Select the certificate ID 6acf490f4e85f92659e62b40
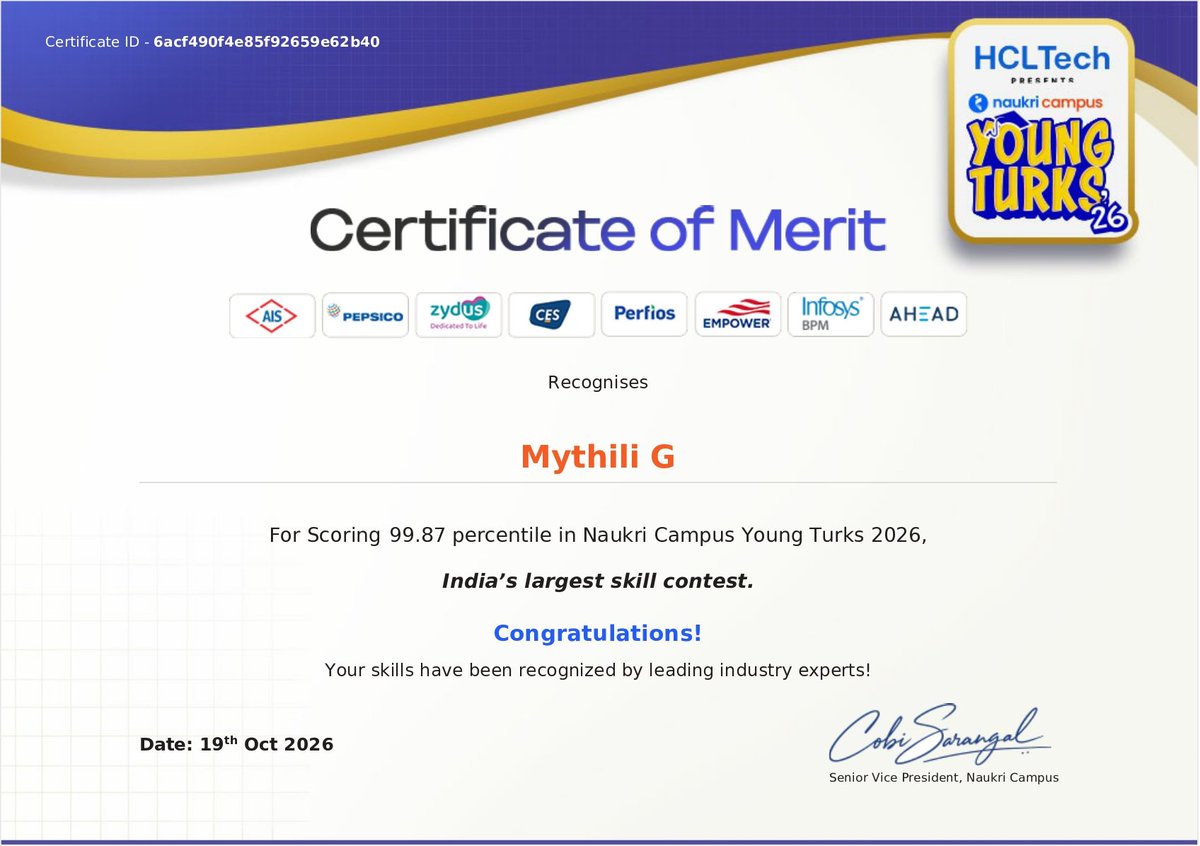 tap(266, 42)
